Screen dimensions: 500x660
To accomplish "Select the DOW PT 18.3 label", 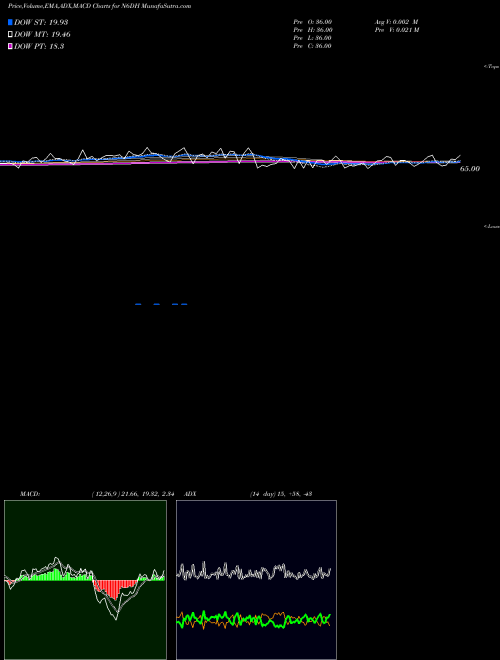I will coord(39,46).
